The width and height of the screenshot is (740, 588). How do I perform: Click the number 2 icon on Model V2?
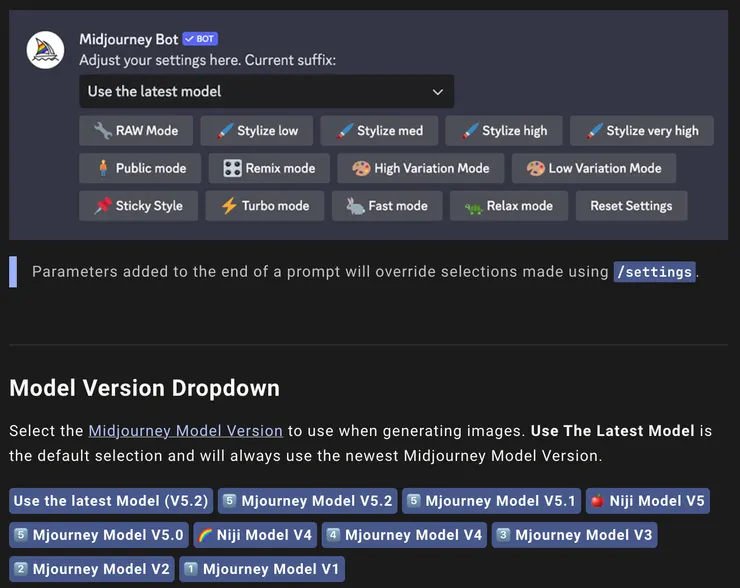point(20,568)
